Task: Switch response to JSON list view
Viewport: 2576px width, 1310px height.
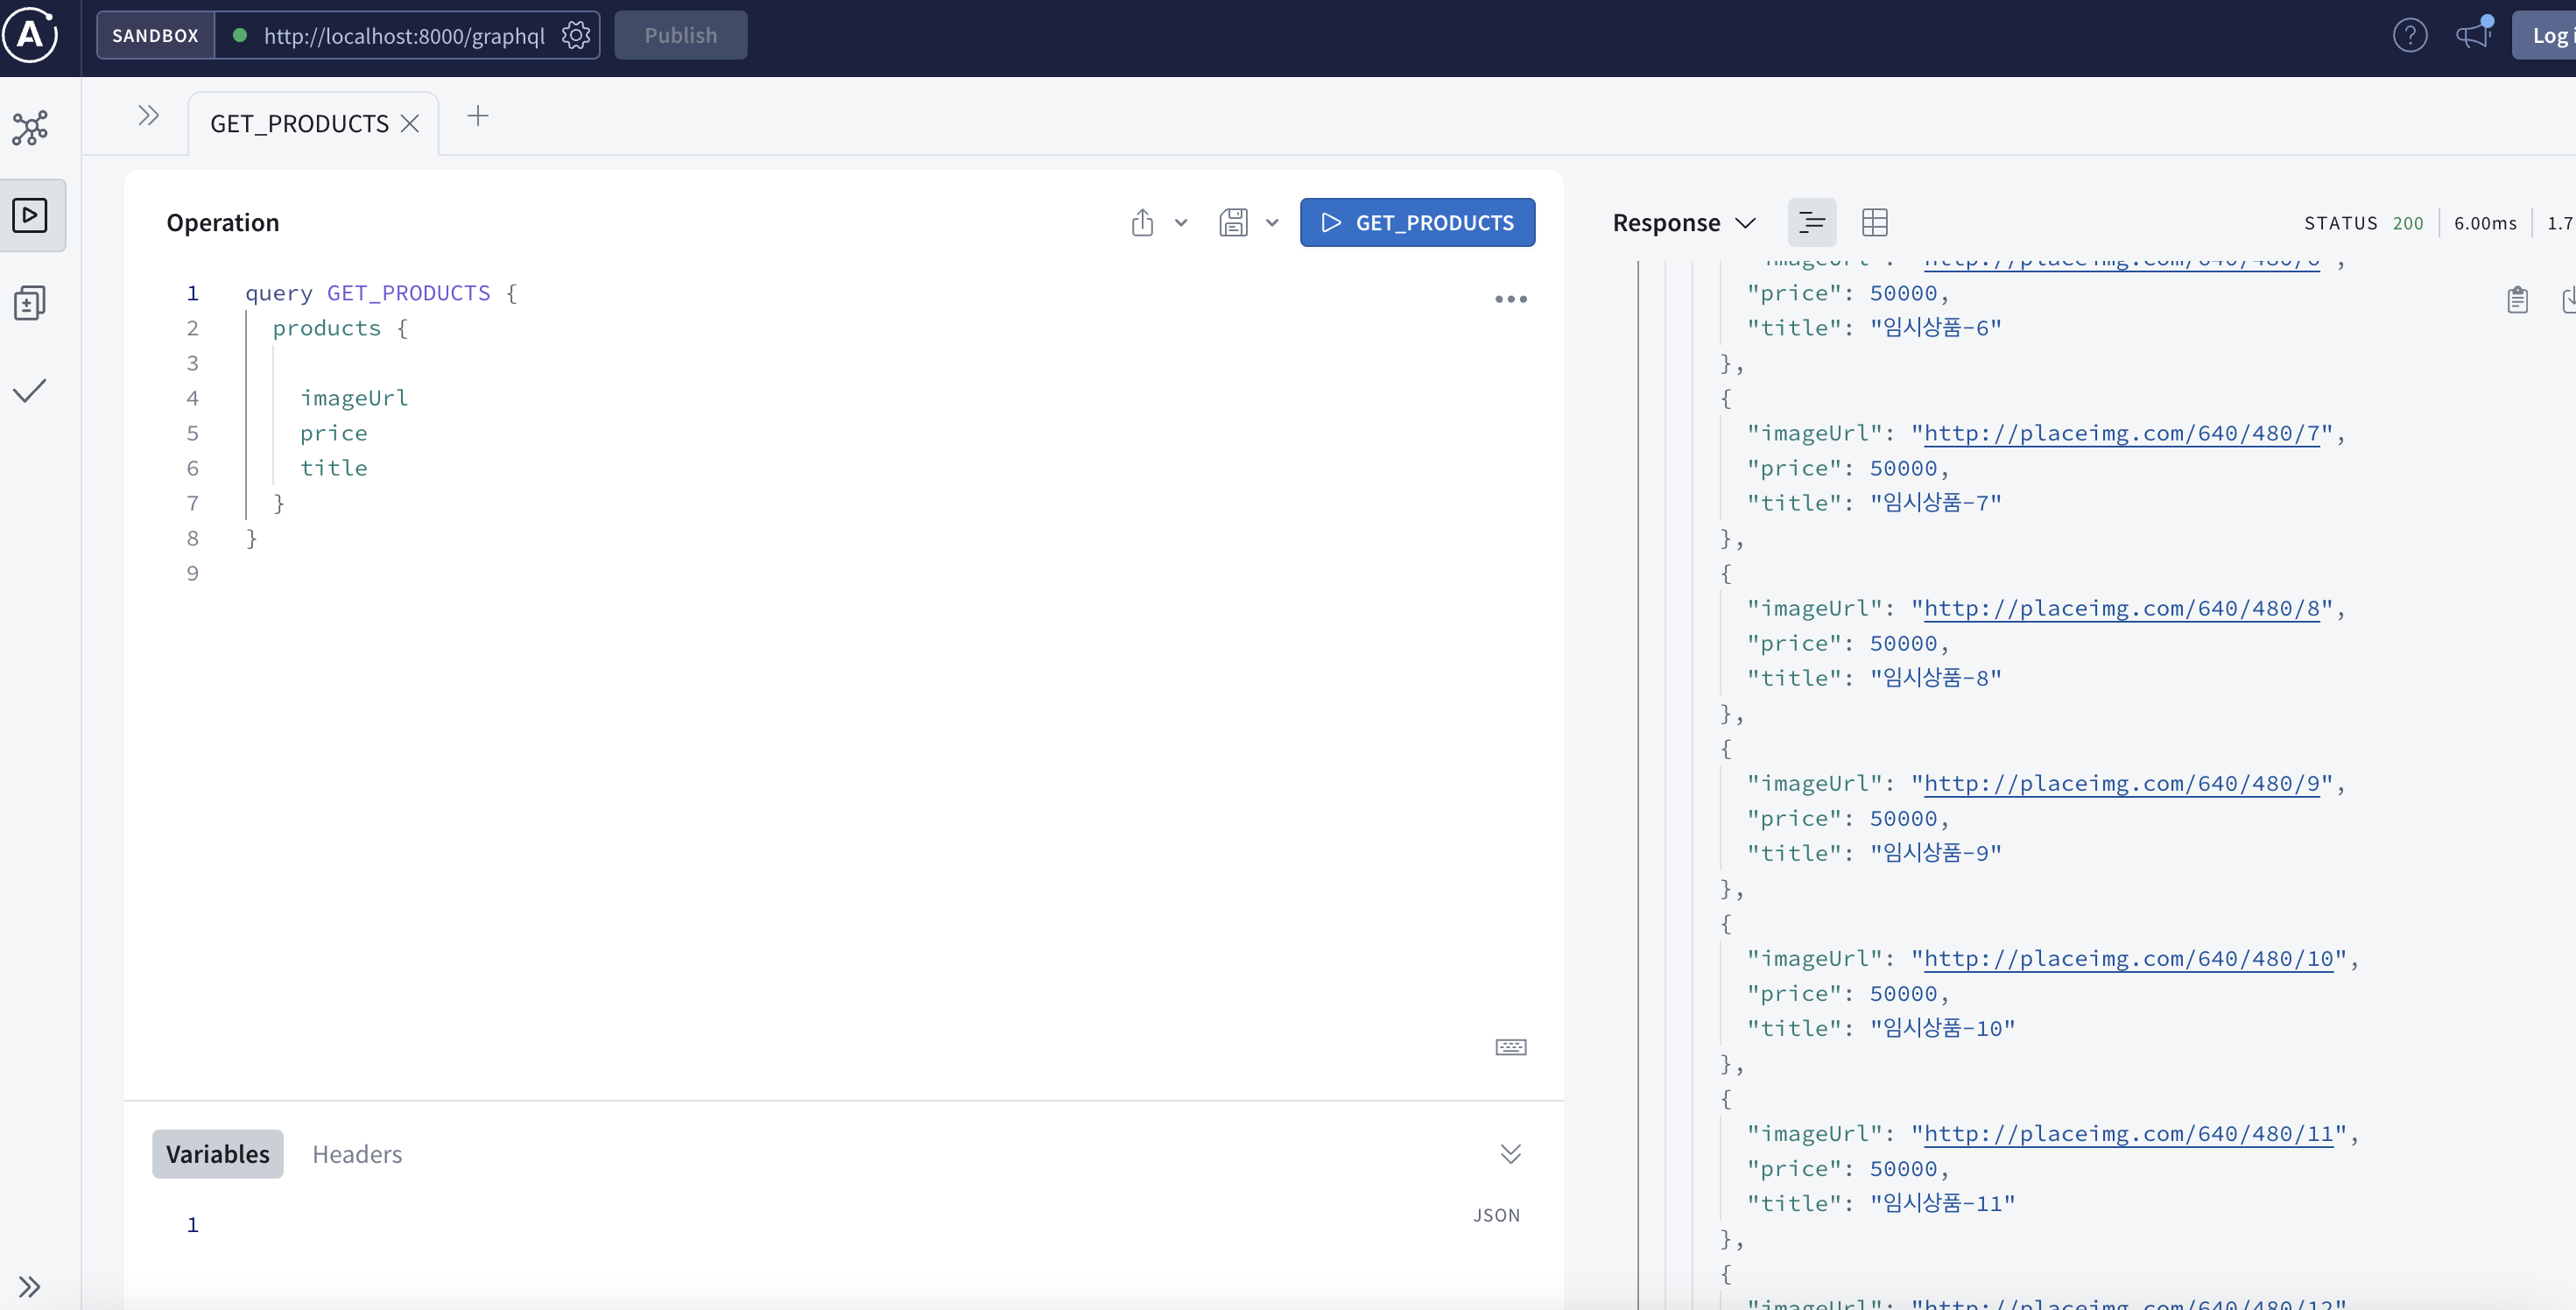Action: click(1811, 222)
